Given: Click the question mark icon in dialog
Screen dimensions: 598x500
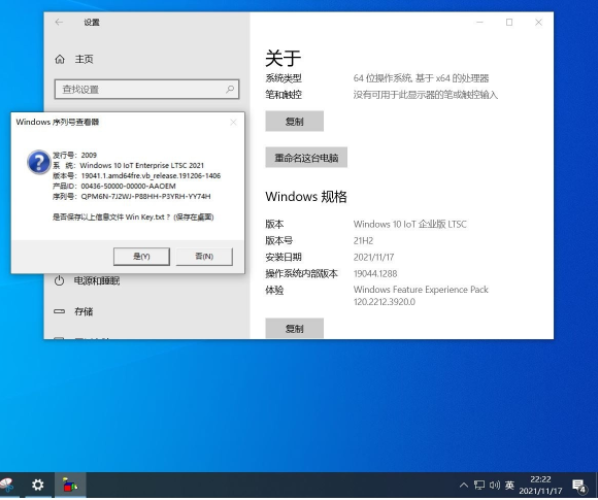Looking at the screenshot, I should coord(39,162).
